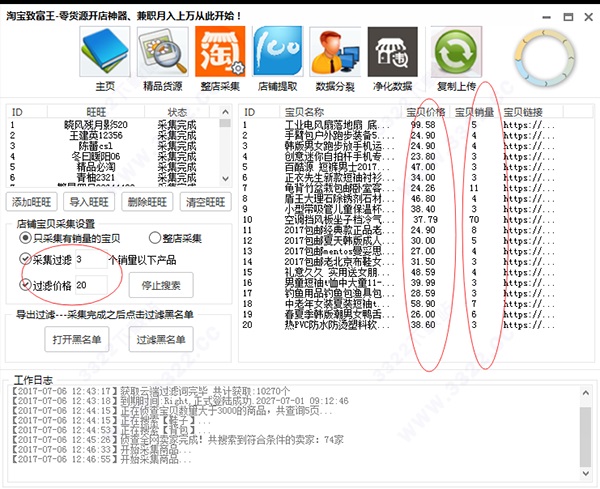Screen dimensions: 600x489
Task: Select 旺旺 row 王建英12356
Action: point(114,135)
